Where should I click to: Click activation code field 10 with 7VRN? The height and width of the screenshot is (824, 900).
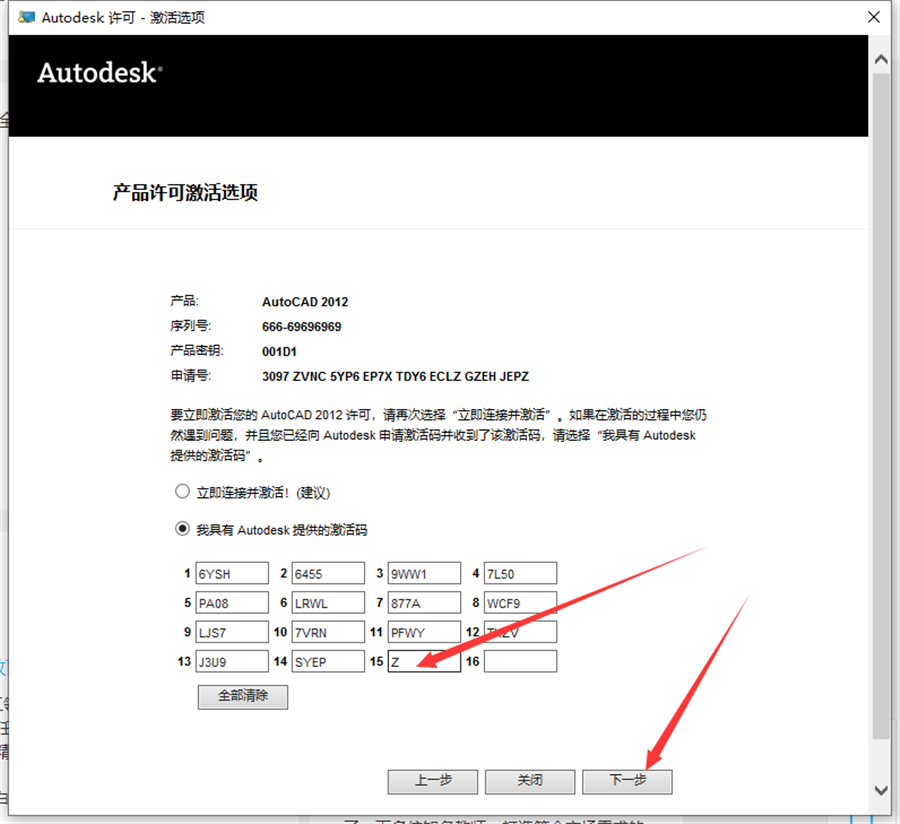(328, 632)
